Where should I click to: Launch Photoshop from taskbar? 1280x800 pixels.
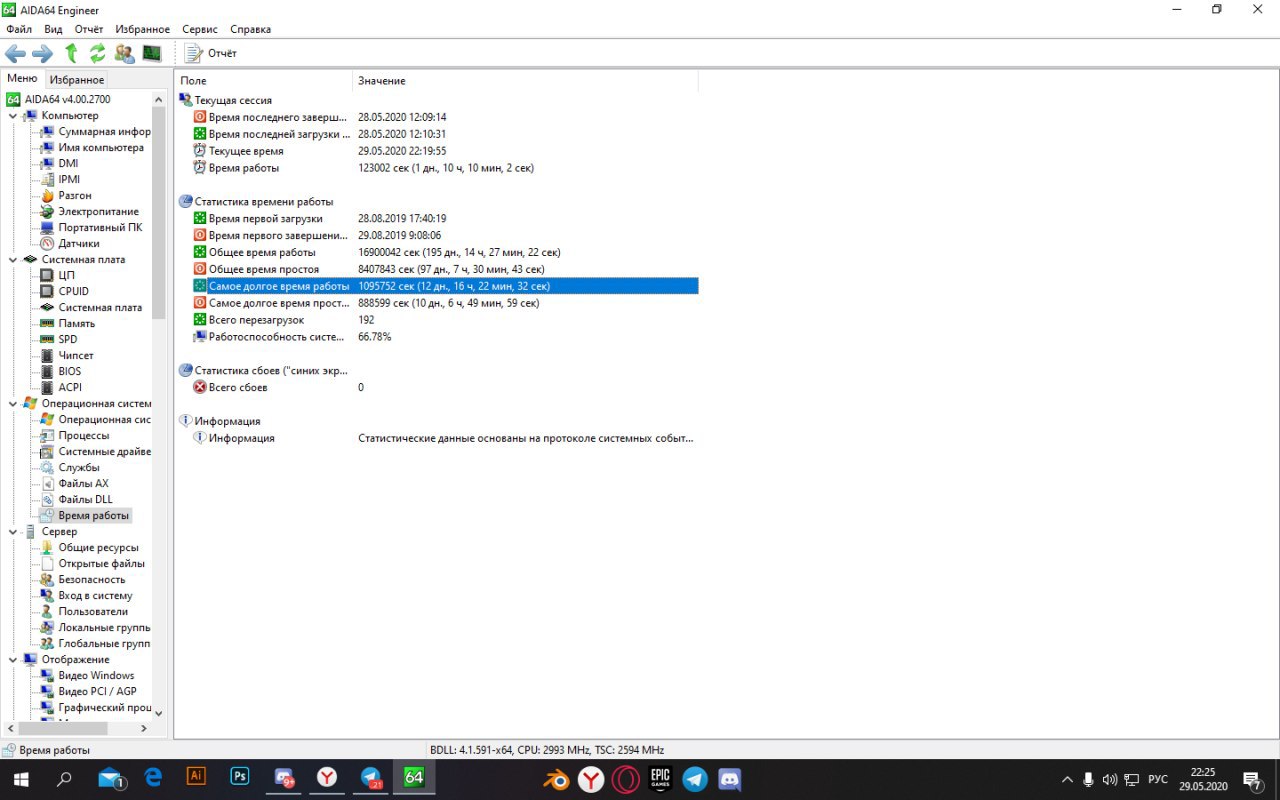coord(240,777)
